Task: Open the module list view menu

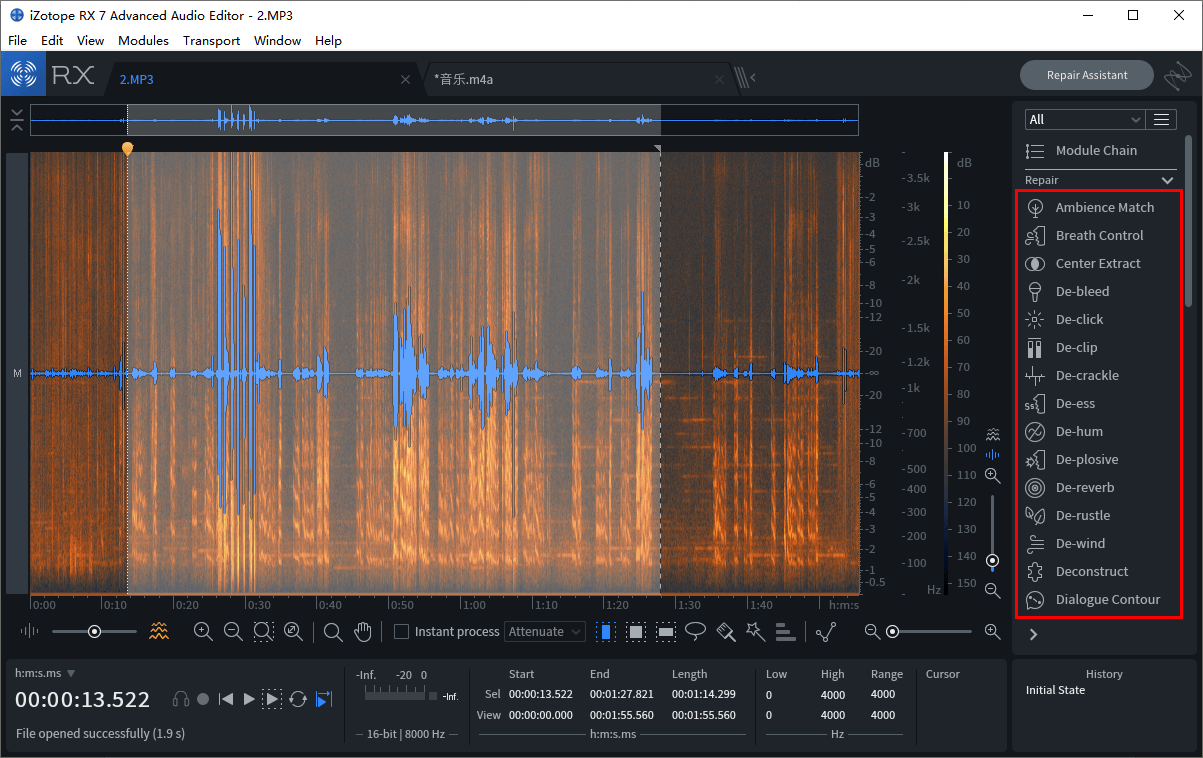Action: 1161,119
